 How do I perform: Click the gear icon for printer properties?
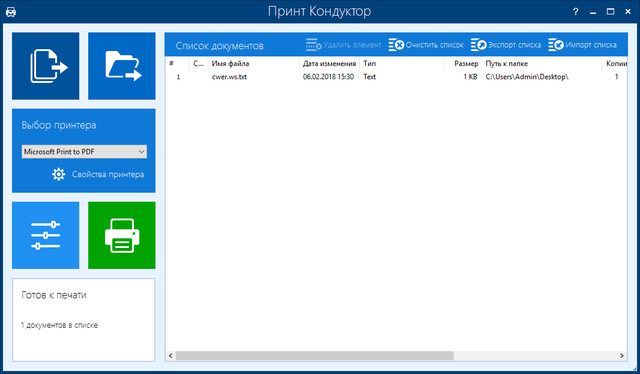coord(58,174)
